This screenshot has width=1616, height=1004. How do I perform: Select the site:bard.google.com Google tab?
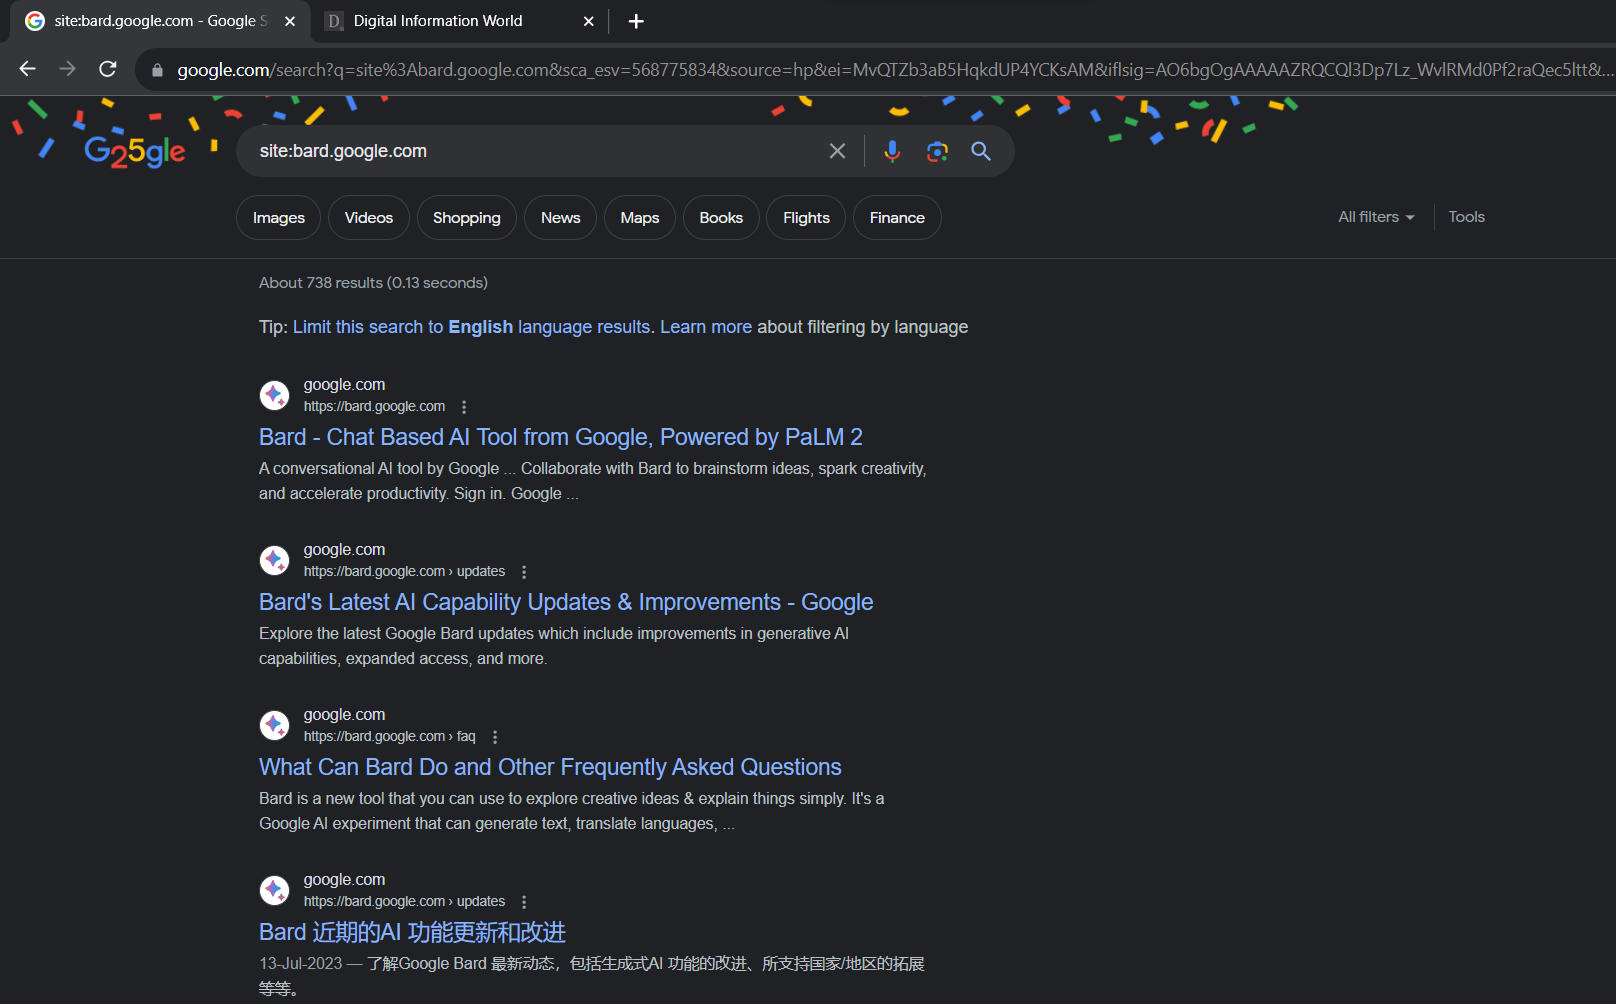click(x=160, y=21)
